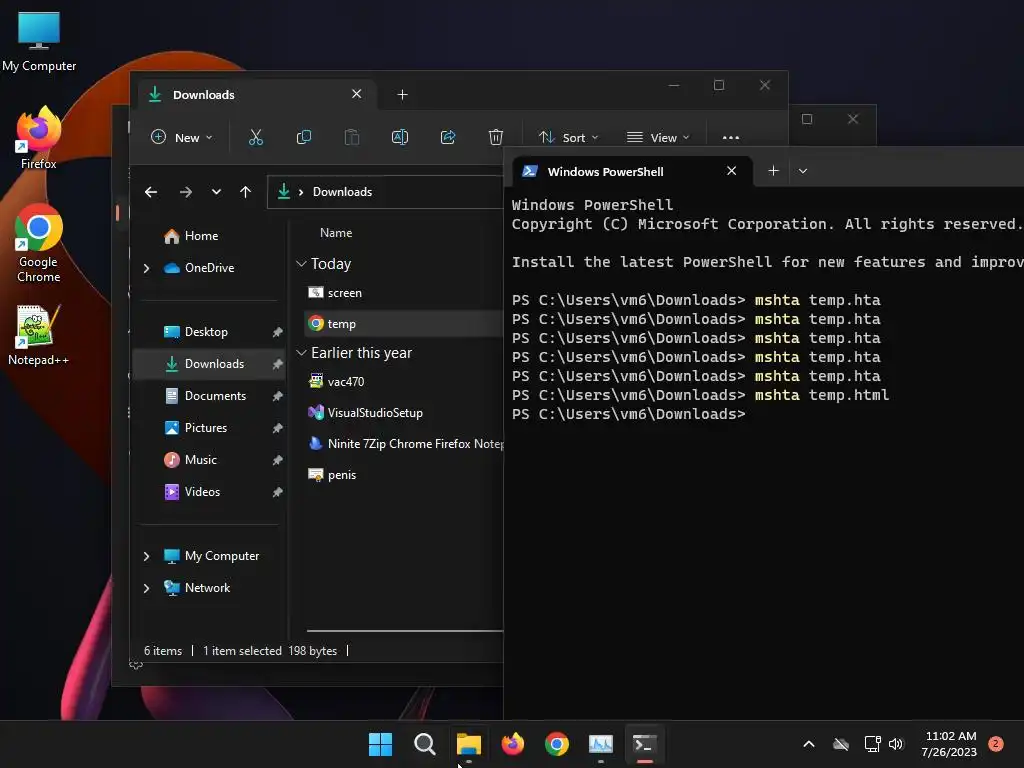The height and width of the screenshot is (768, 1024).
Task: Click the Delete trash icon in Explorer
Action: pyautogui.click(x=496, y=137)
